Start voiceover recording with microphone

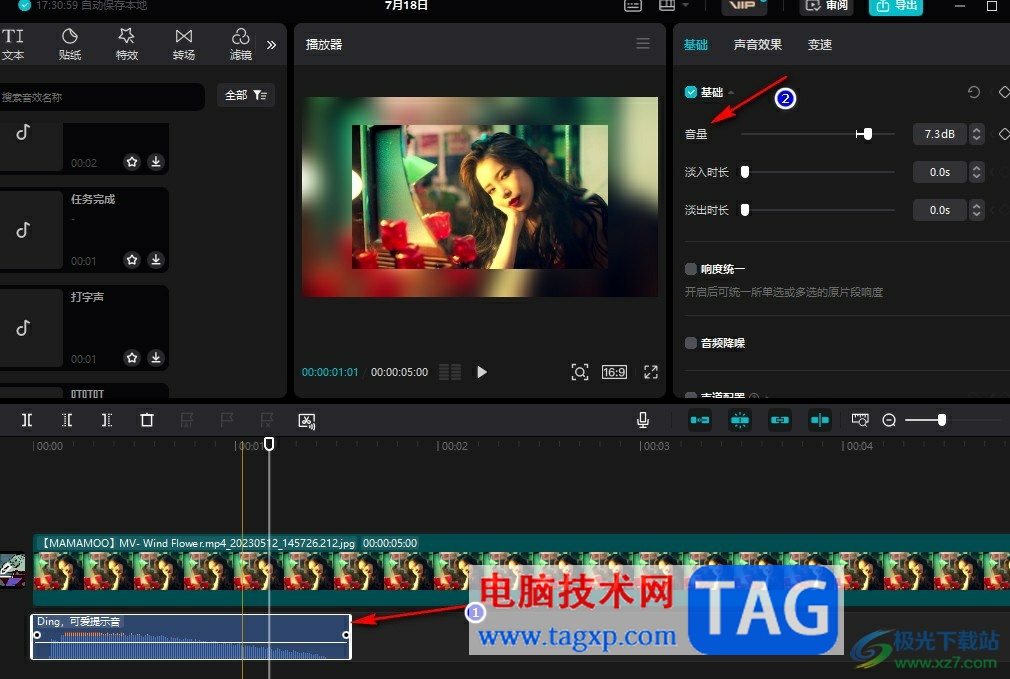(642, 420)
